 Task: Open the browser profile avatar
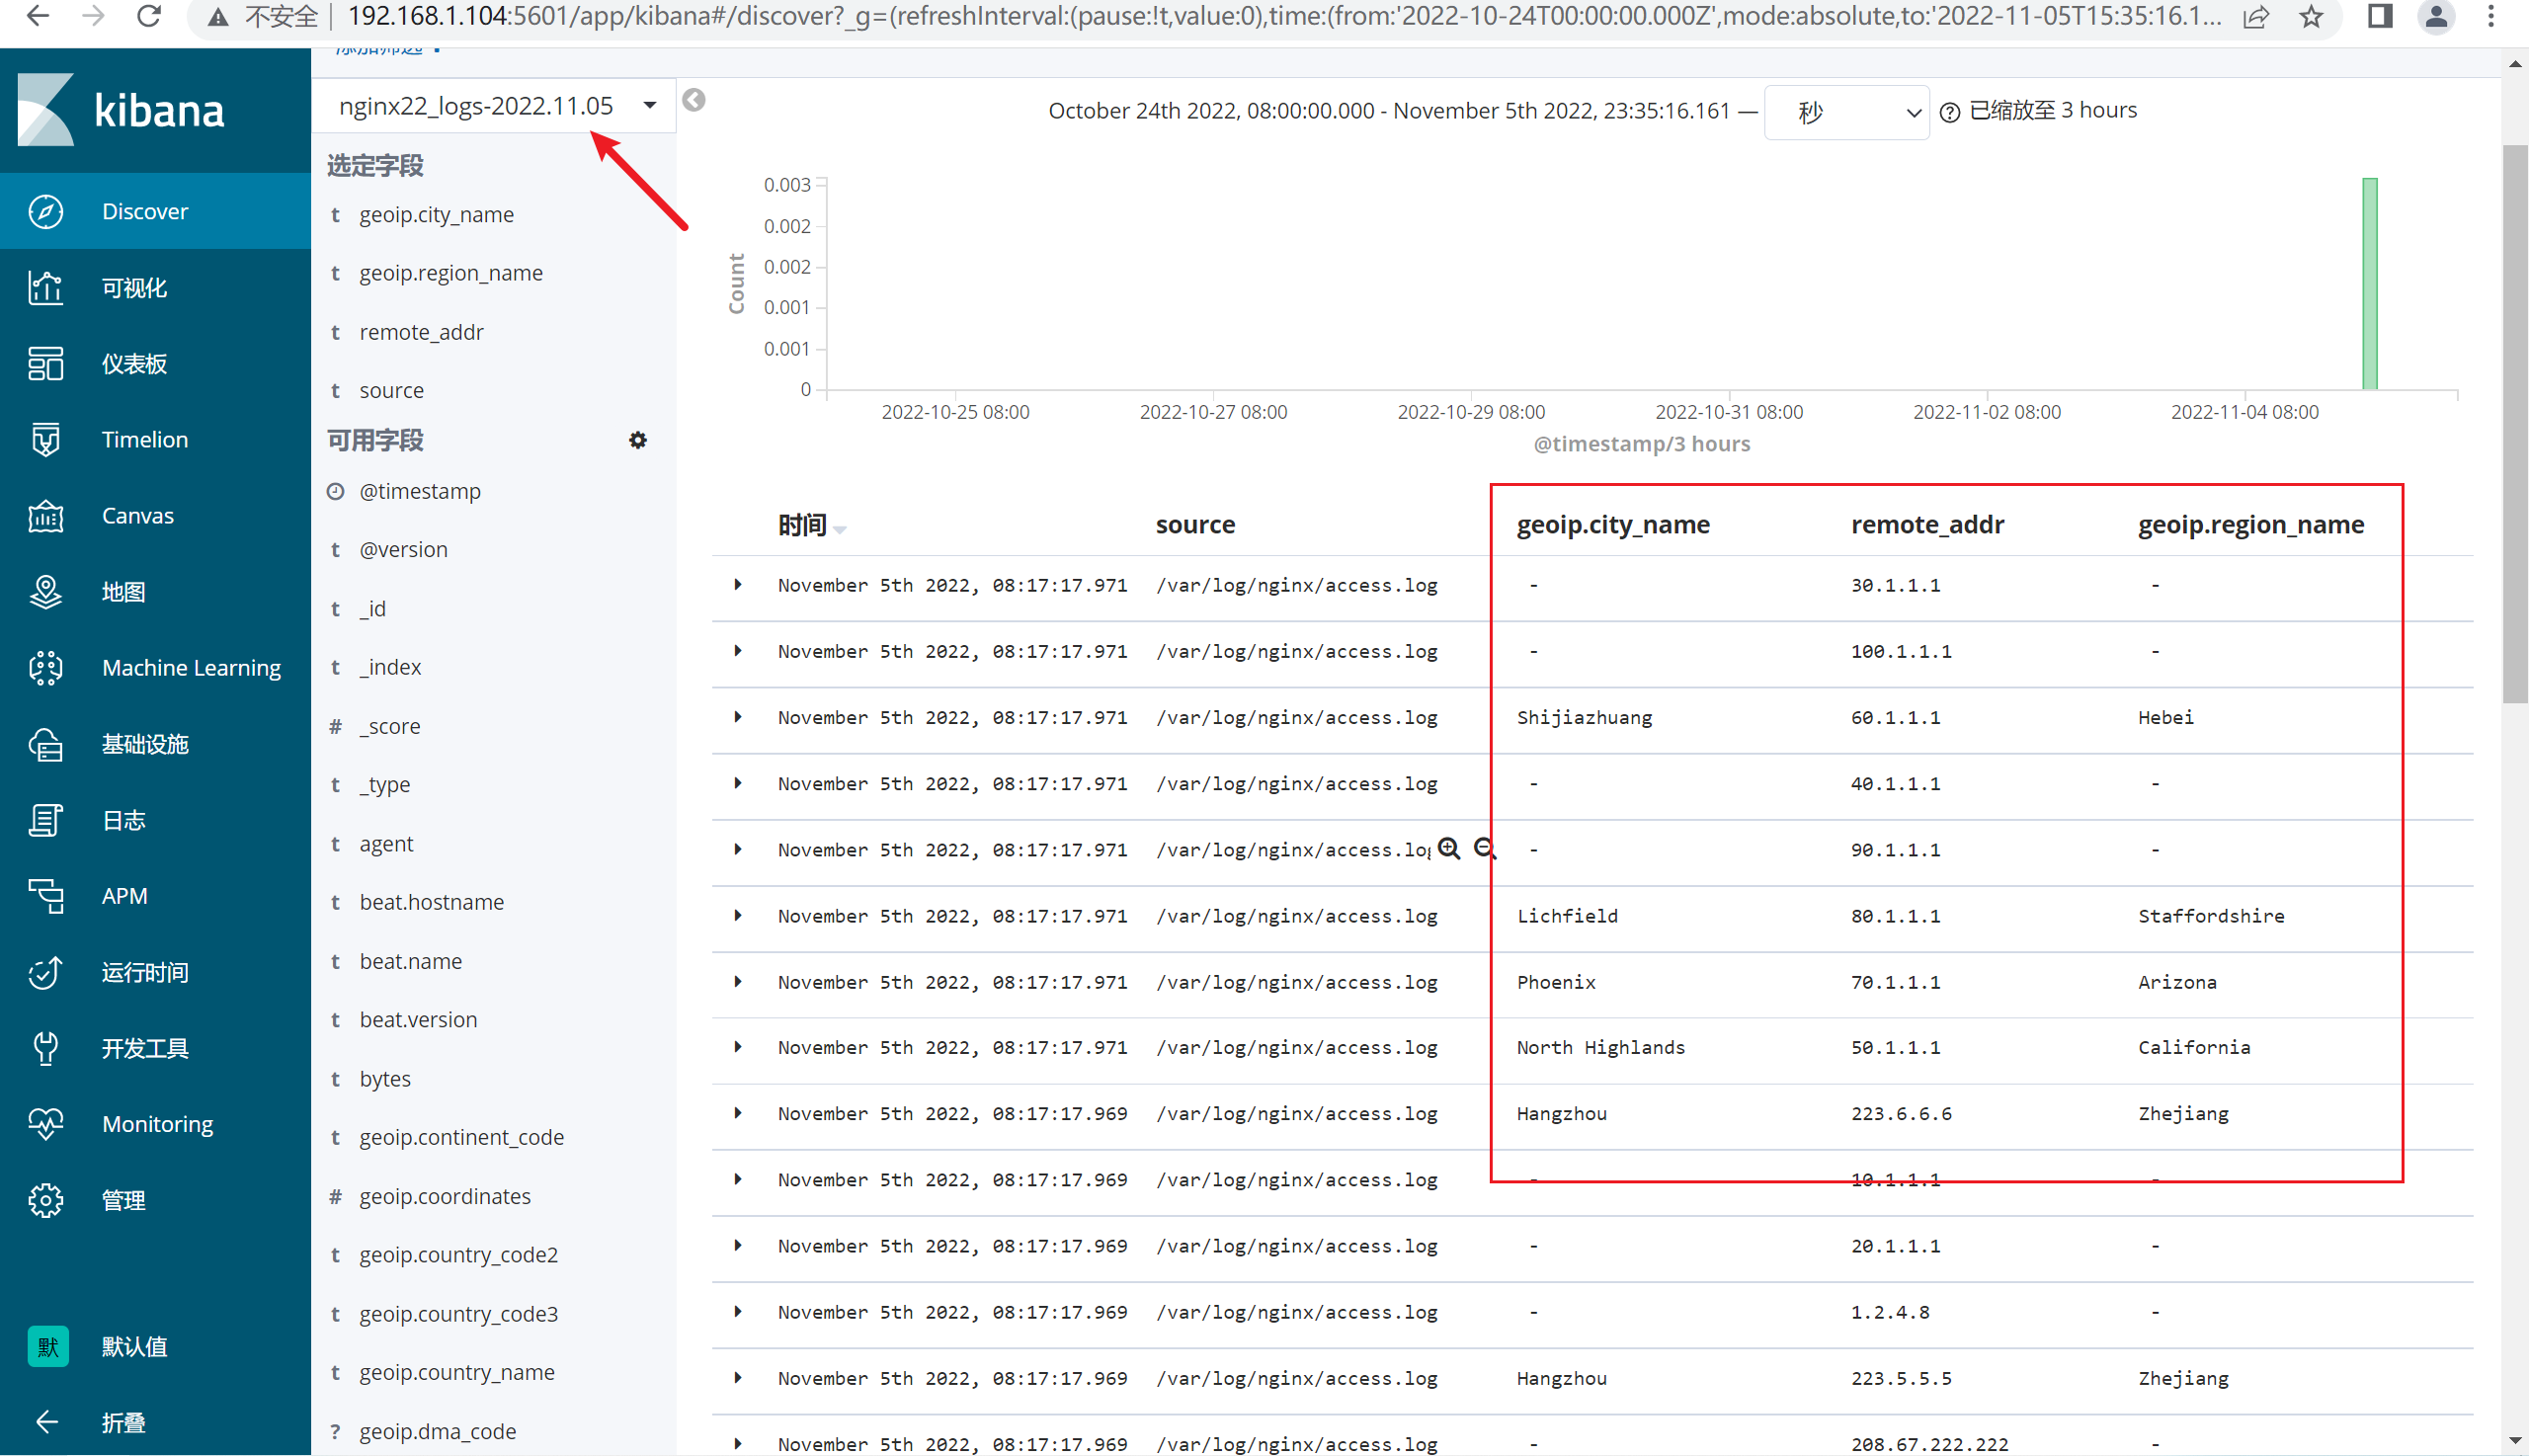click(2437, 17)
